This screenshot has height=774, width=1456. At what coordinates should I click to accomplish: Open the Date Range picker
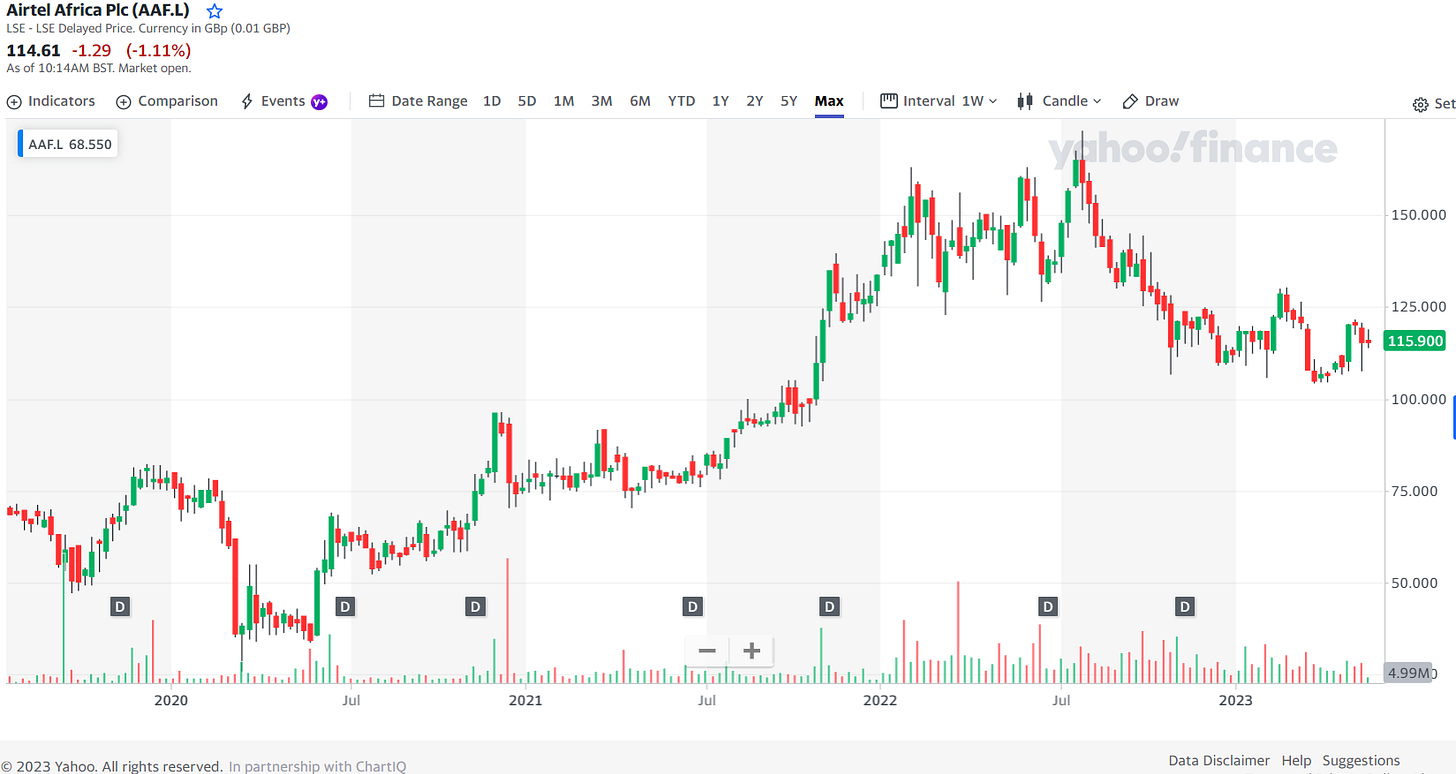418,101
